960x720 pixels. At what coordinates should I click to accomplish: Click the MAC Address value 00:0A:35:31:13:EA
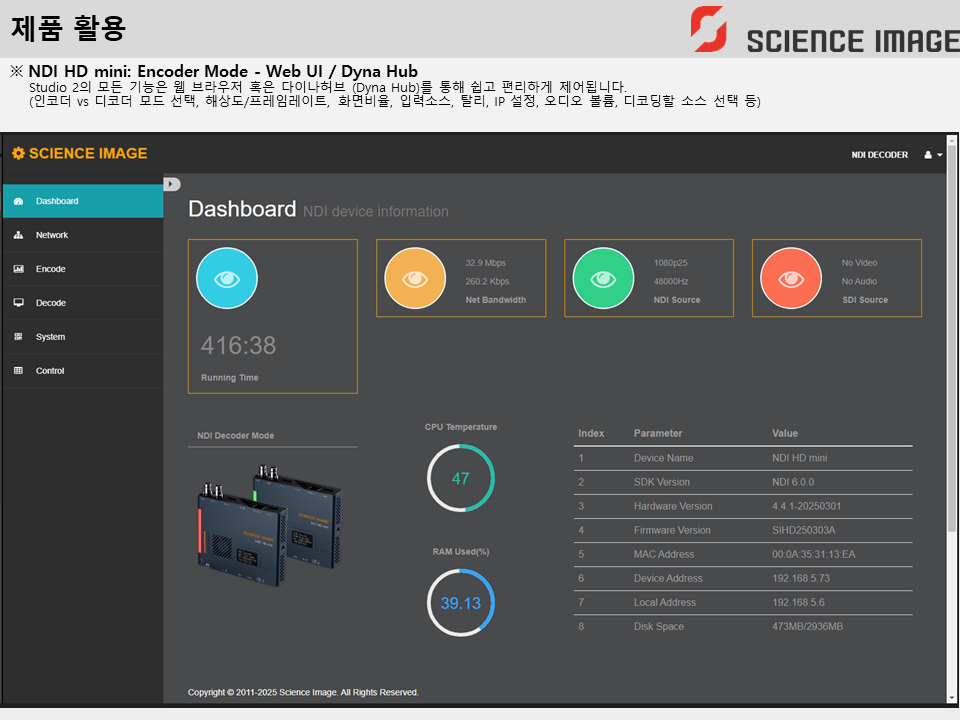pyautogui.click(x=814, y=554)
